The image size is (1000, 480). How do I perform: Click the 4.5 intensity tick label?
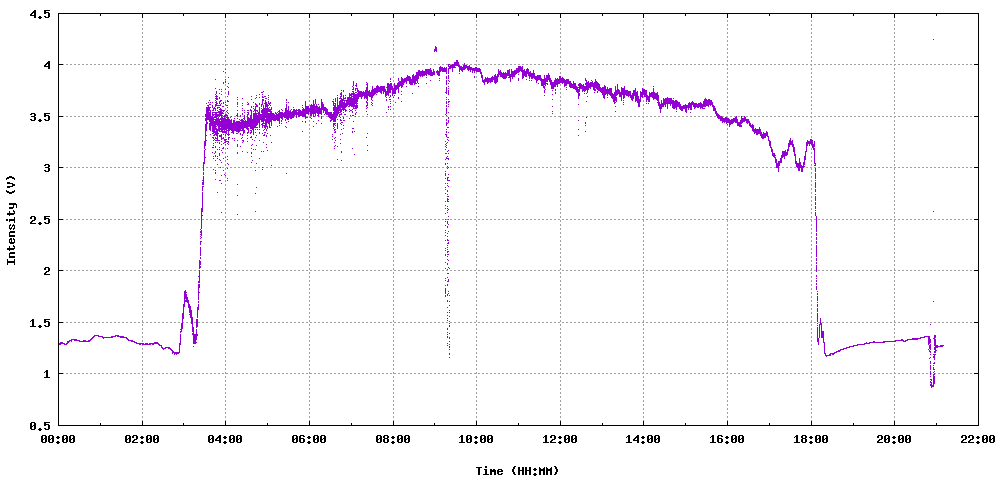[x=40, y=13]
